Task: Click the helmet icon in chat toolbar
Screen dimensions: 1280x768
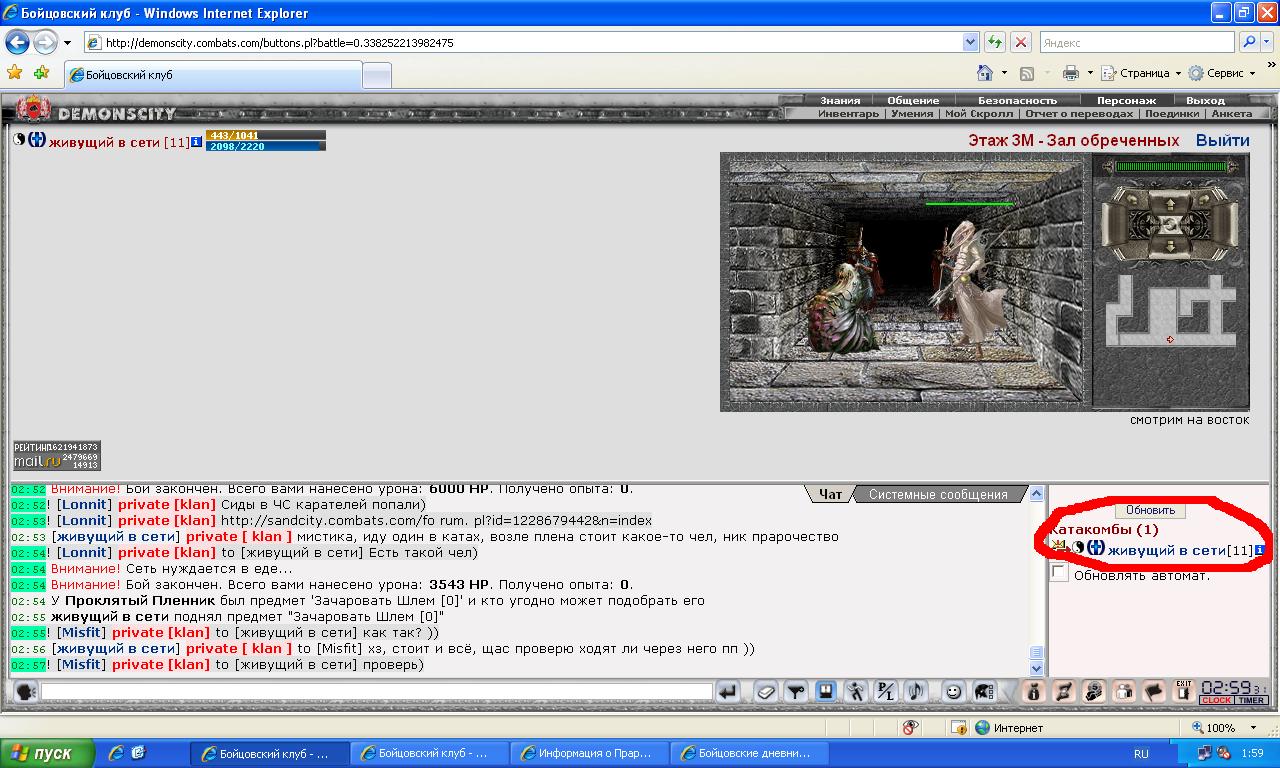Action: pos(984,691)
